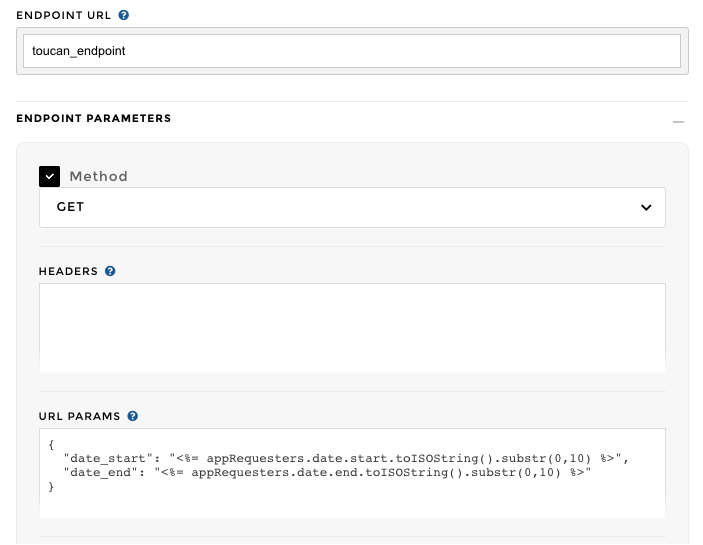This screenshot has width=703, height=545.
Task: Click the HEADERS label text
Action: 68,271
